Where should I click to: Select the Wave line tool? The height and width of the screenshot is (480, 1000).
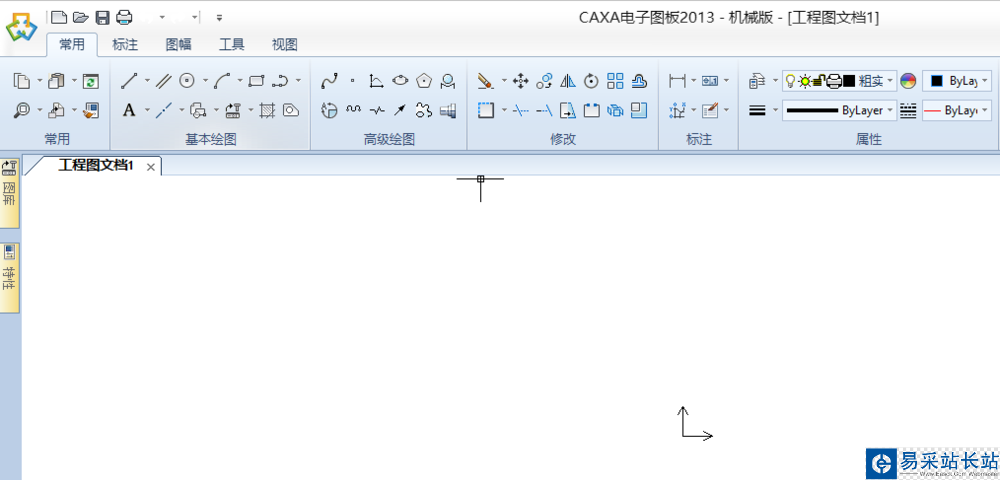[353, 110]
